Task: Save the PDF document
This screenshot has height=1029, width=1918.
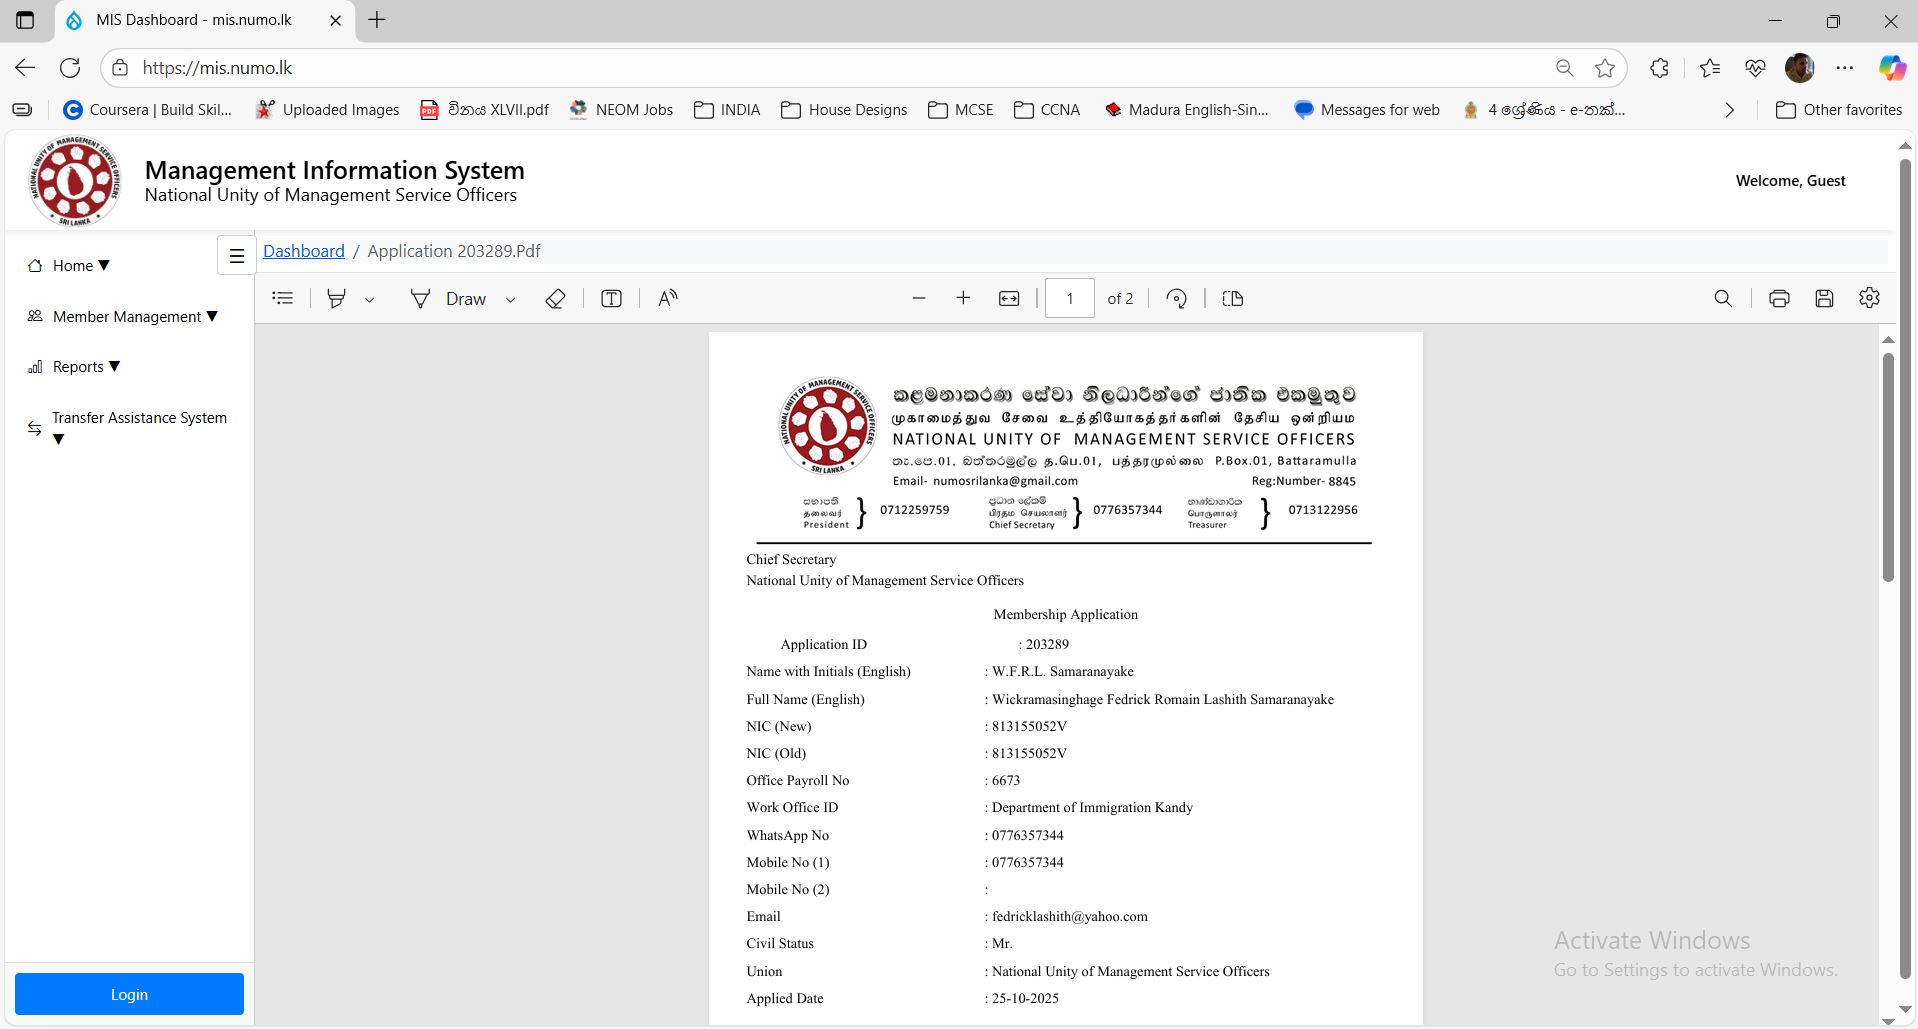Action: tap(1824, 298)
